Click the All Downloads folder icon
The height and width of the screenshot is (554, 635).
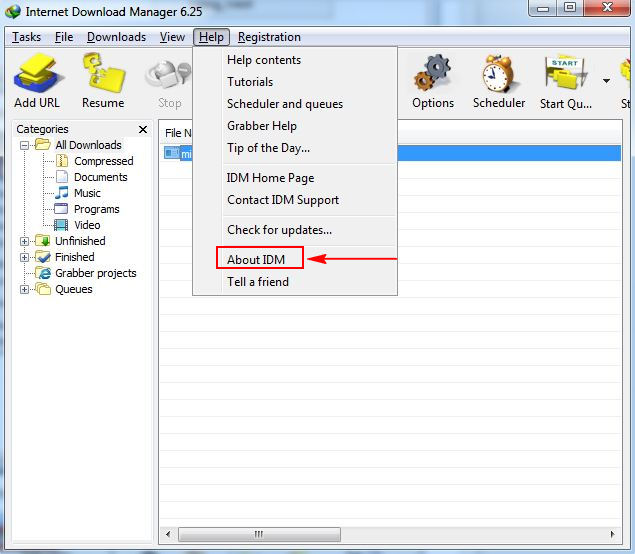pos(43,145)
